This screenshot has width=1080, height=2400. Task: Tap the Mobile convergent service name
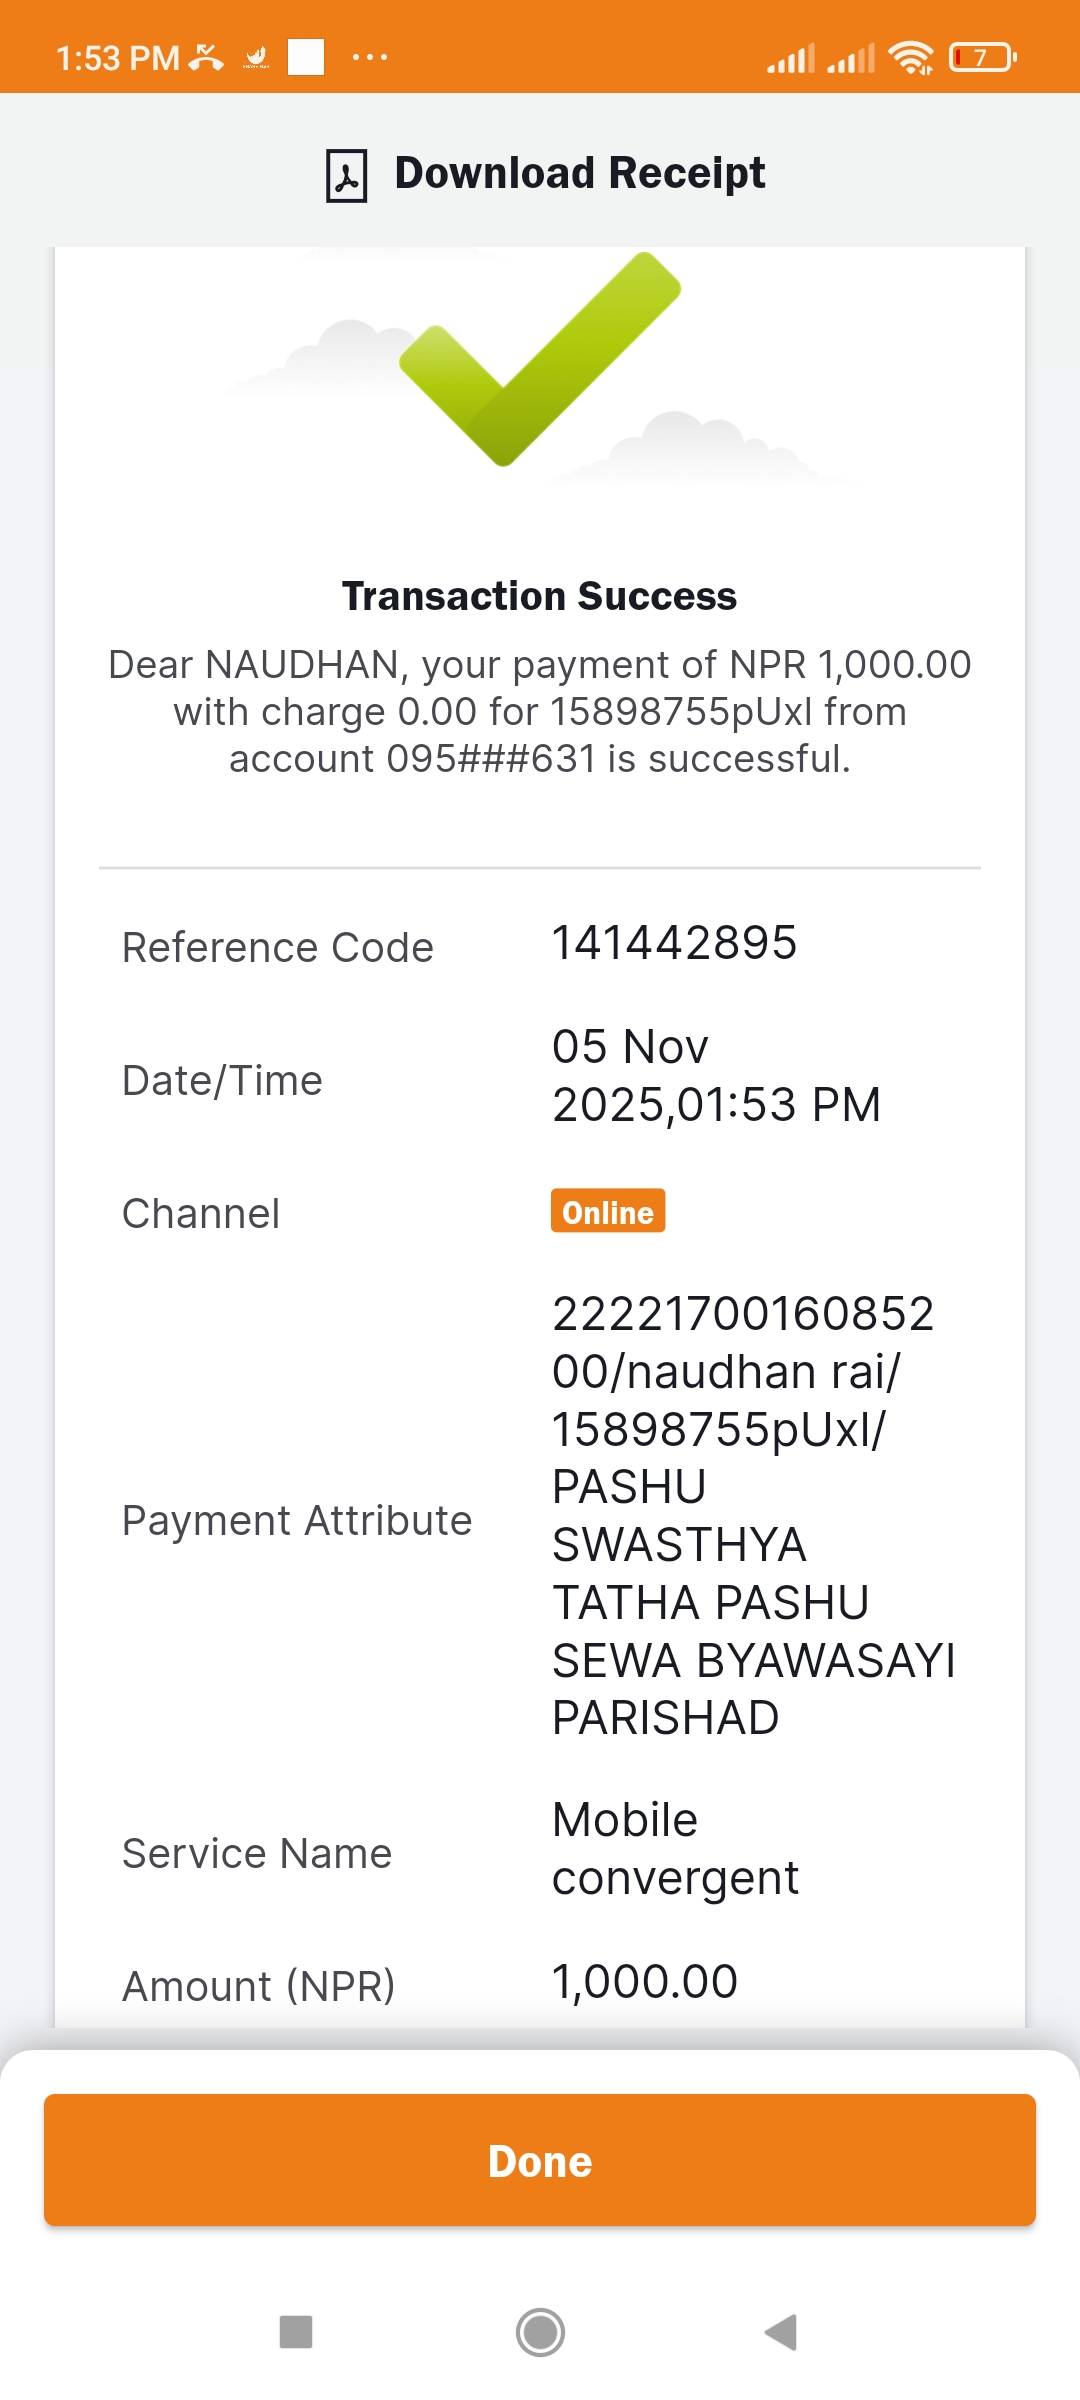point(675,1848)
